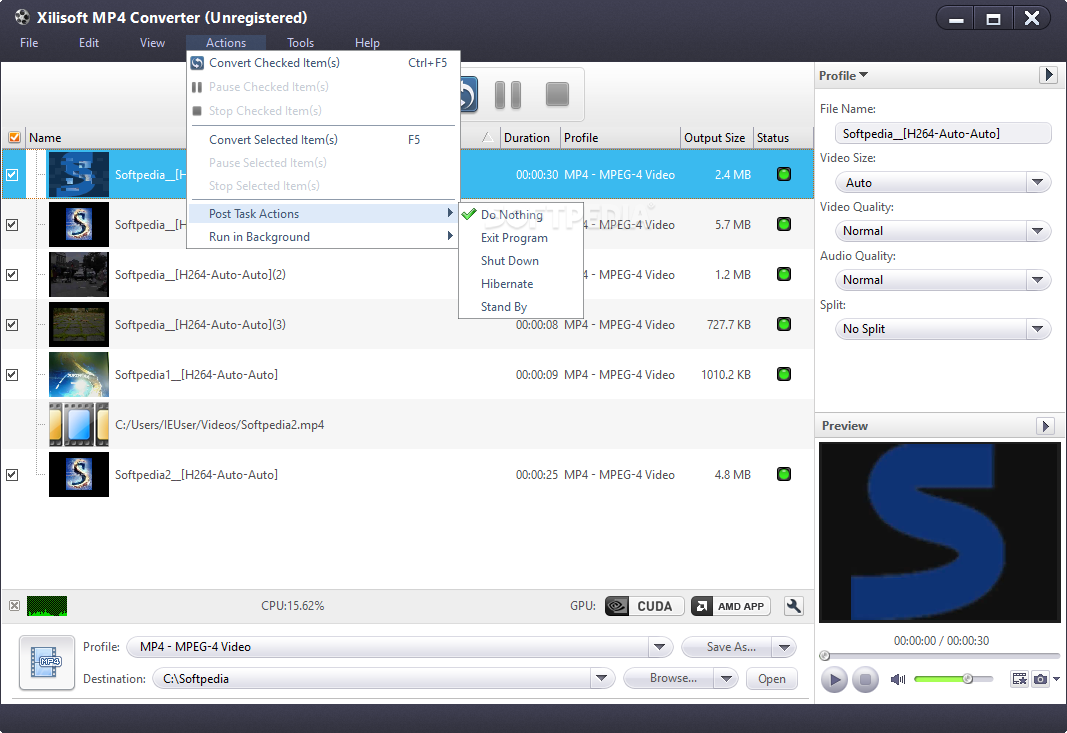Image resolution: width=1067 pixels, height=733 pixels.
Task: Select Exit Program post task action
Action: click(x=521, y=238)
